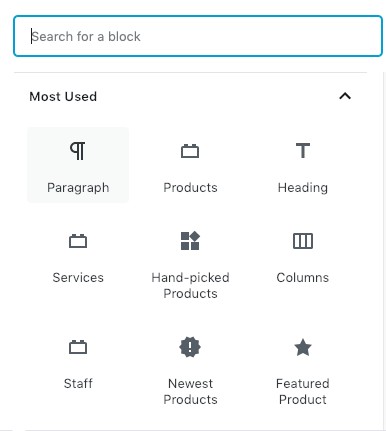This screenshot has height=431, width=386.
Task: Pick the Hand-picked Products grid icon
Action: tap(190, 241)
